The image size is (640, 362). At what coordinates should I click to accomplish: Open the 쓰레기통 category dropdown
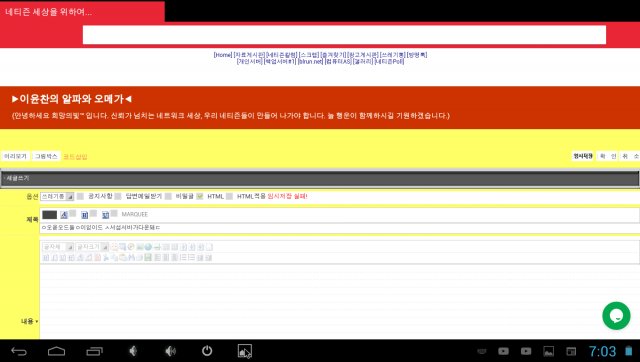coord(57,196)
